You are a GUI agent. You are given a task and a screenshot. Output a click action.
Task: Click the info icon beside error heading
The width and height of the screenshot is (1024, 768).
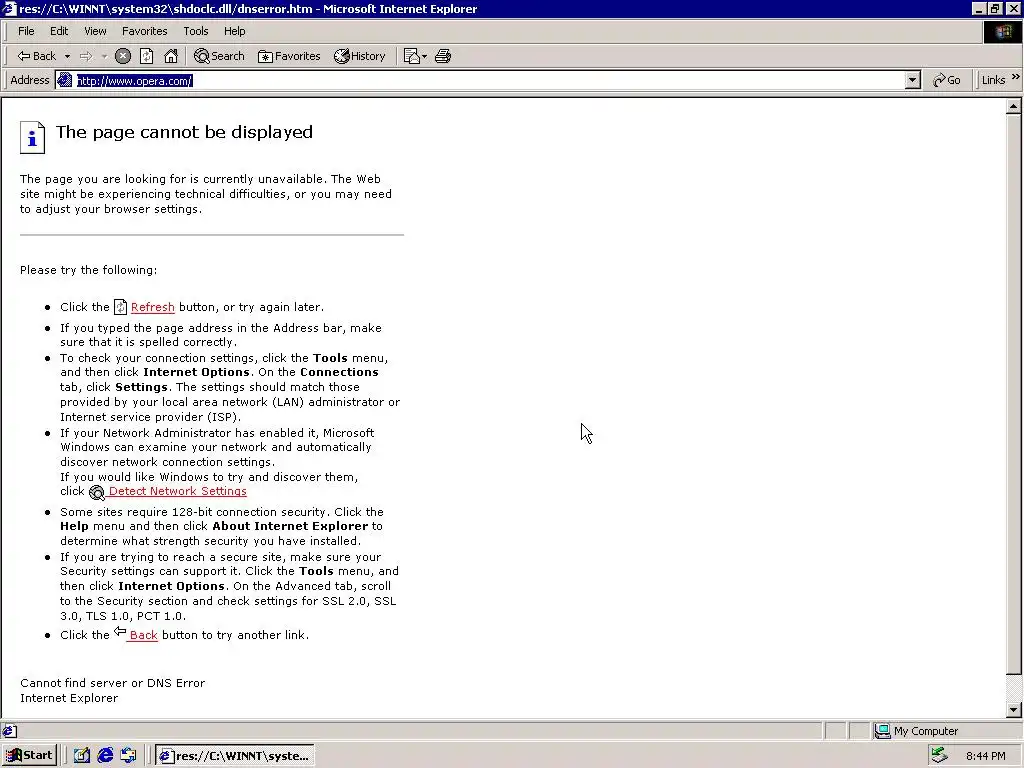32,137
